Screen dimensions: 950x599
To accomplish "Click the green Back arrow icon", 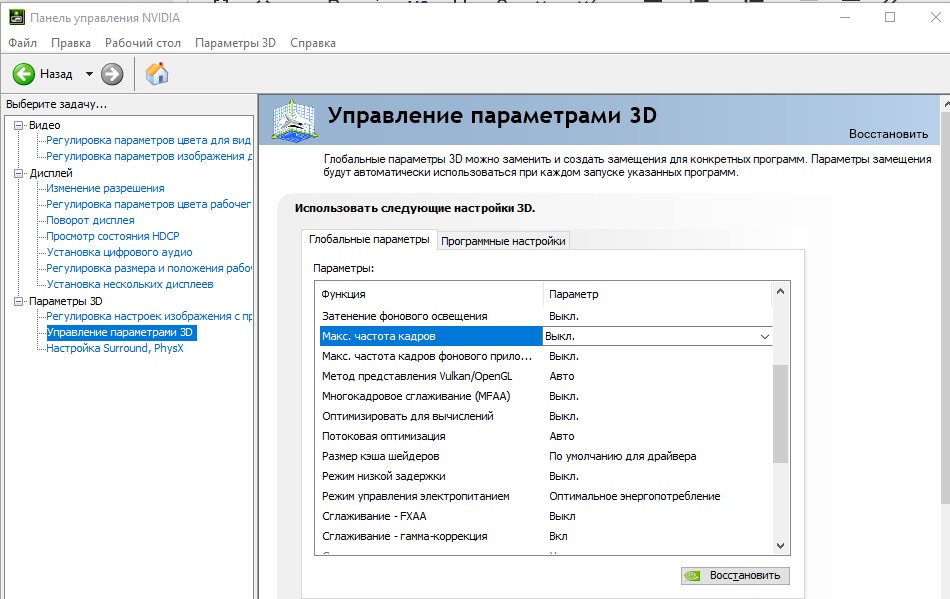I will click(x=24, y=74).
